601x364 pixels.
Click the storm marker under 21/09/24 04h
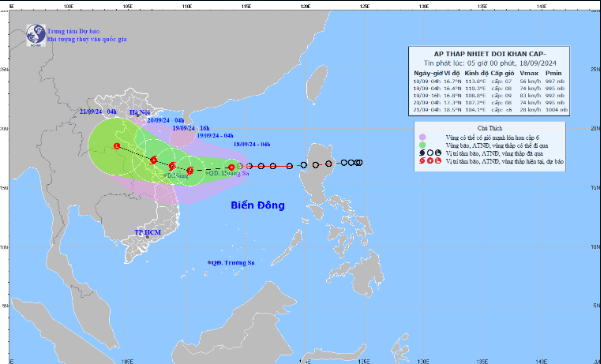coord(117,146)
